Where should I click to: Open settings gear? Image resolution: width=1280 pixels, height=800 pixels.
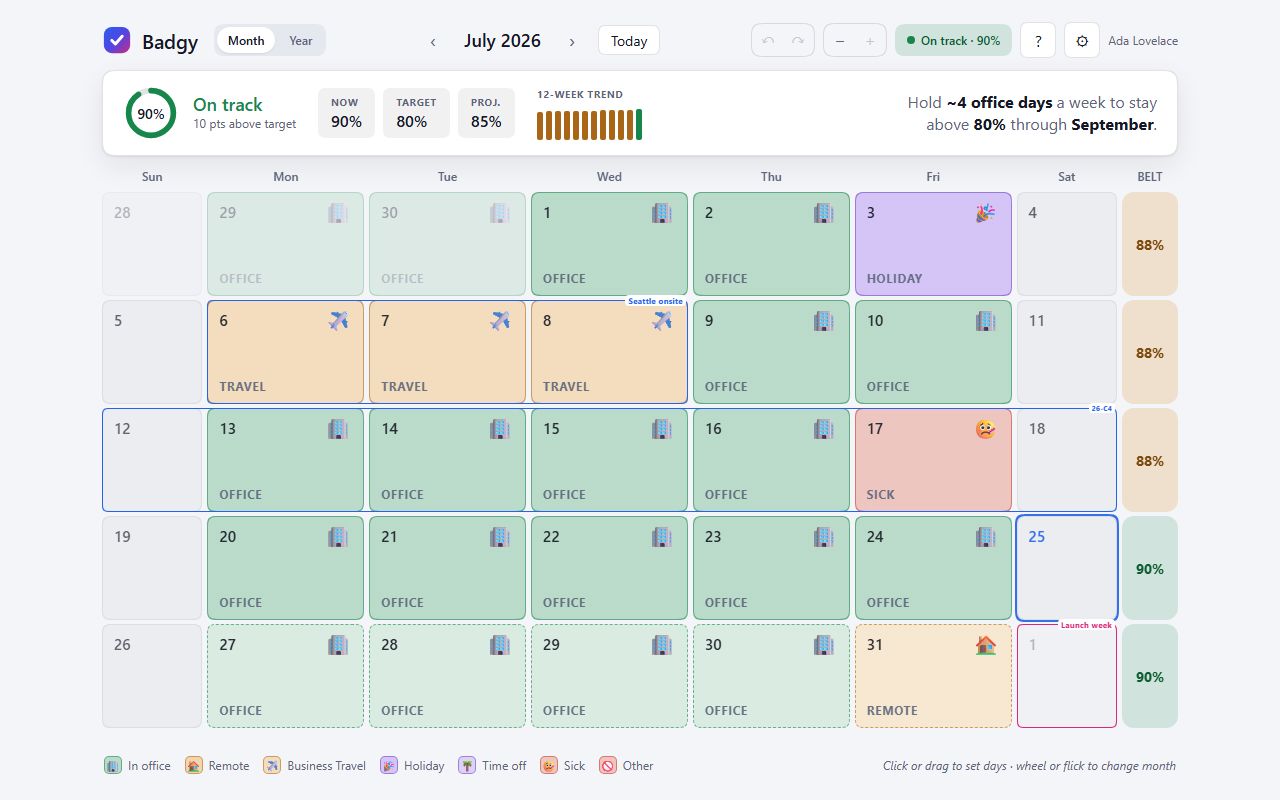[x=1082, y=41]
